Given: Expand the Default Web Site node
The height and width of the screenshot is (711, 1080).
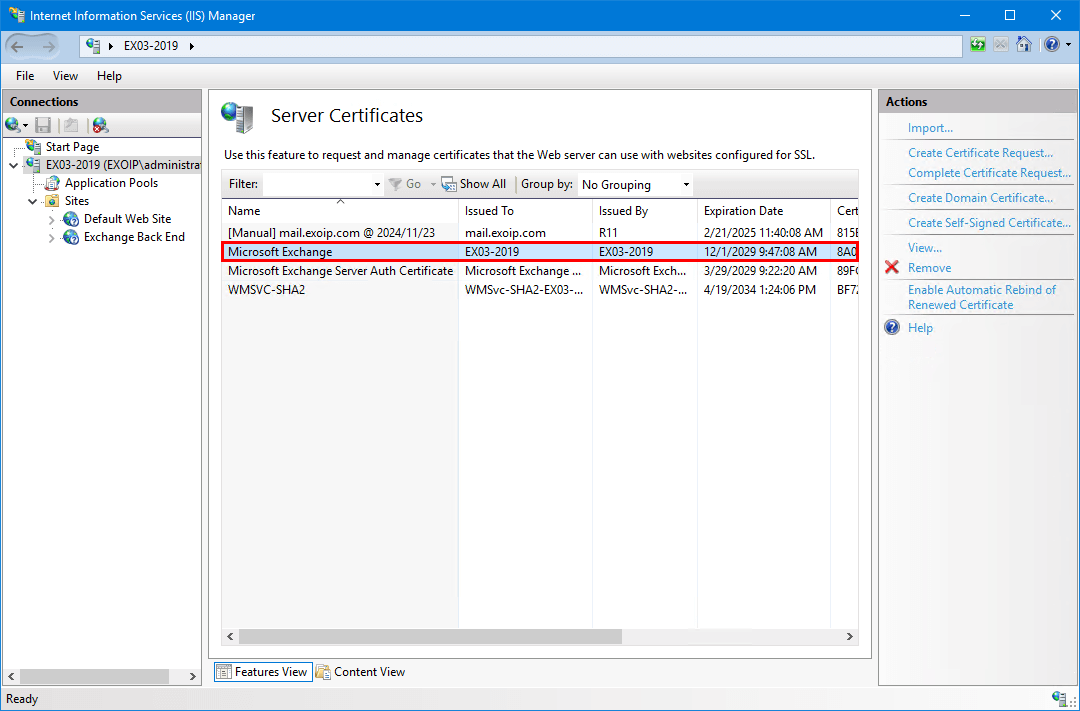Looking at the screenshot, I should click(x=52, y=219).
